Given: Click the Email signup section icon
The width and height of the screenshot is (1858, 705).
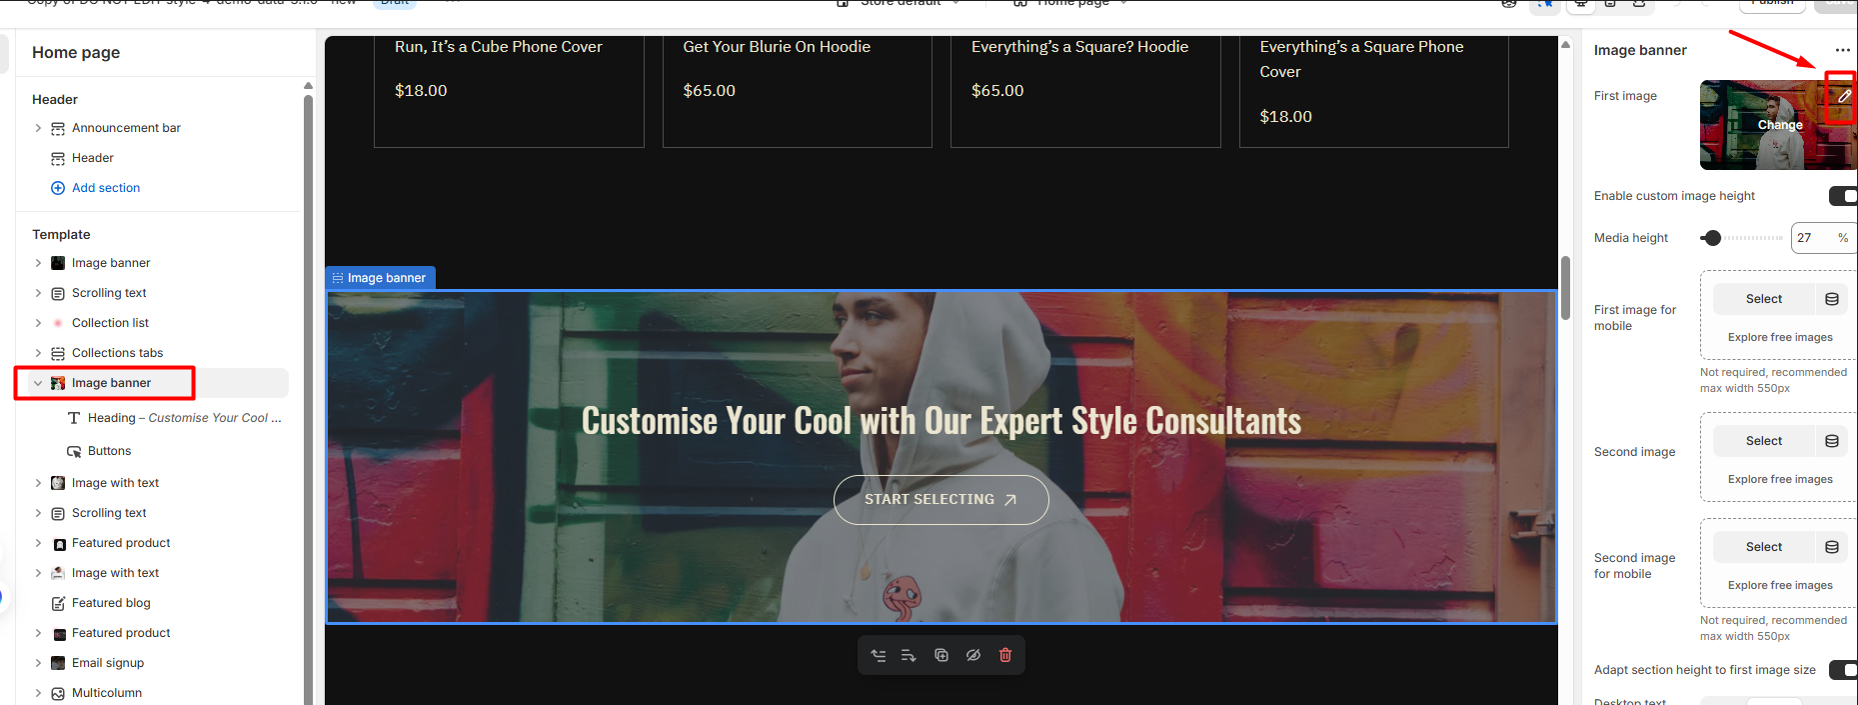Looking at the screenshot, I should pyautogui.click(x=58, y=663).
